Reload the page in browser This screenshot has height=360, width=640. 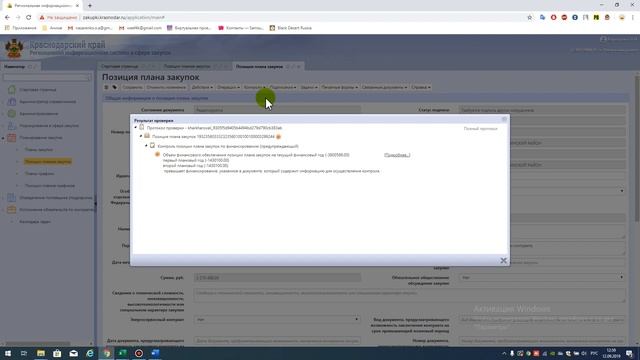29,18
